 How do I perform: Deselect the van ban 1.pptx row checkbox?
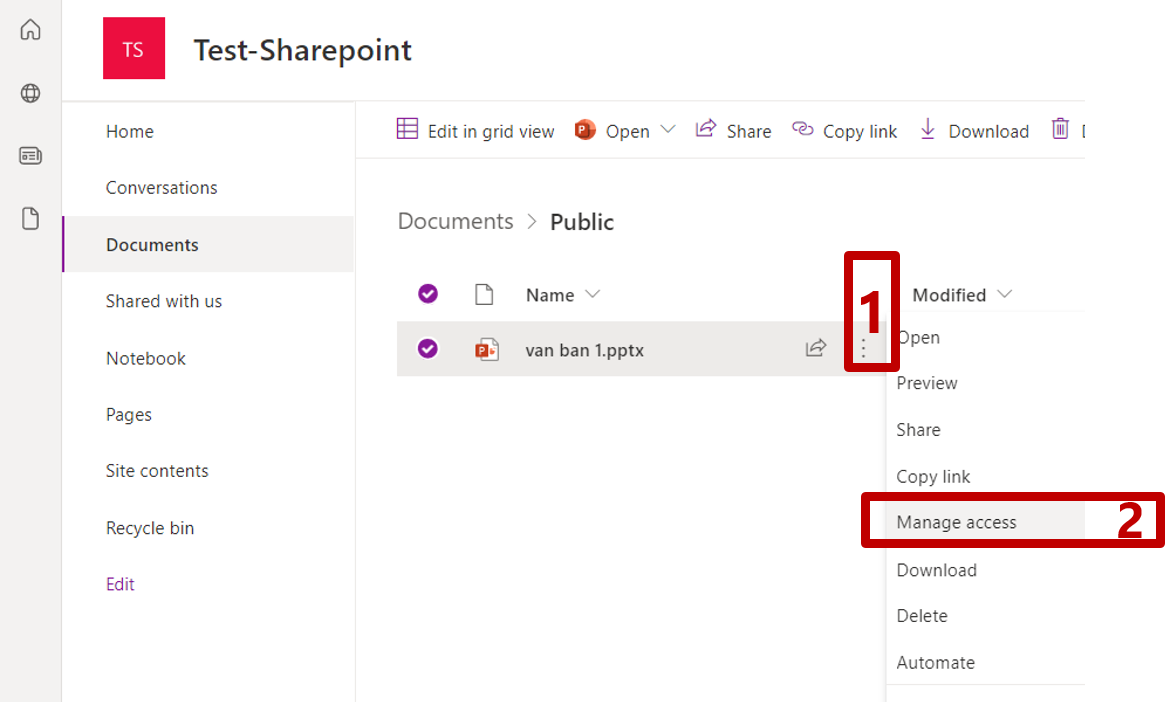(x=428, y=349)
